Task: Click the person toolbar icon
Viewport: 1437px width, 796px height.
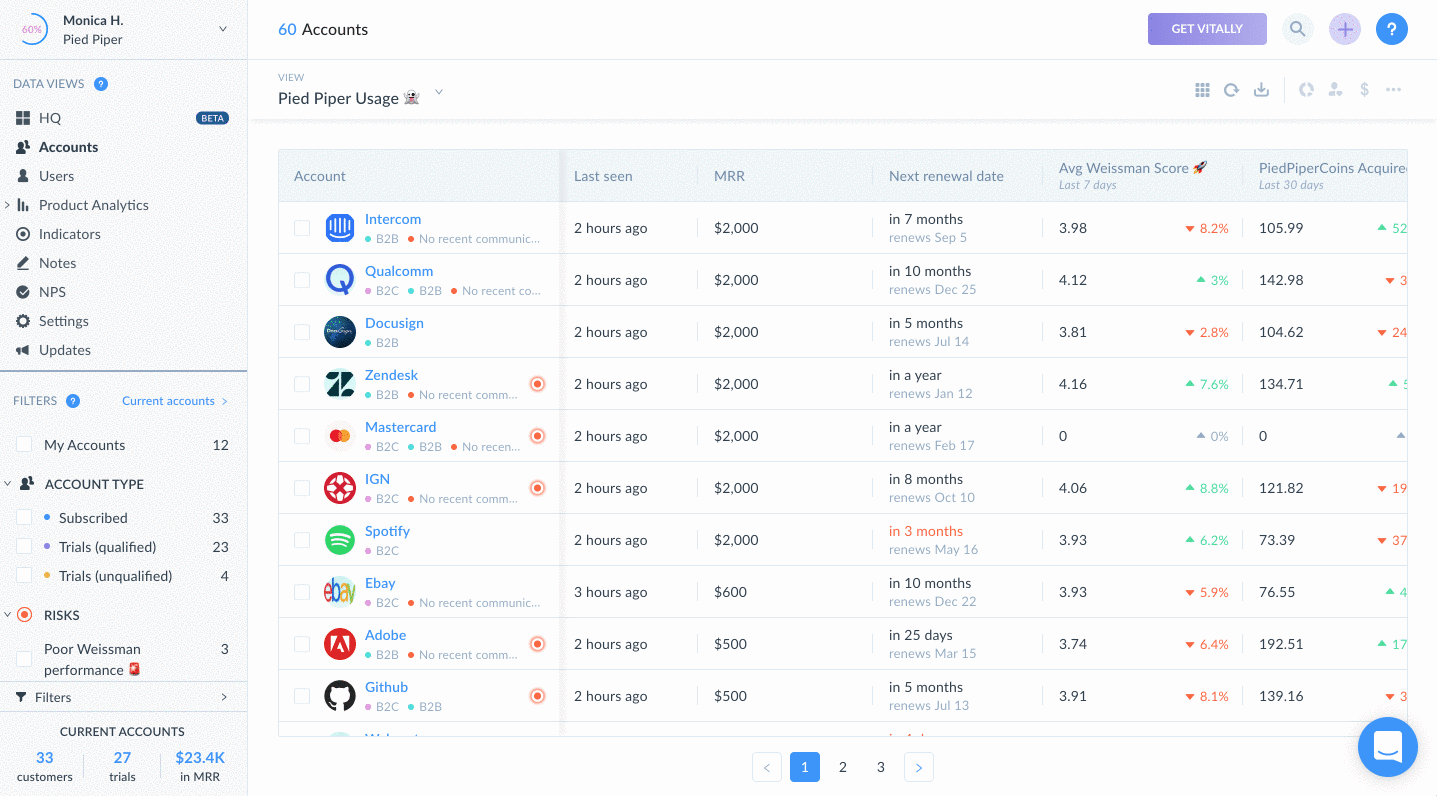Action: (1335, 90)
